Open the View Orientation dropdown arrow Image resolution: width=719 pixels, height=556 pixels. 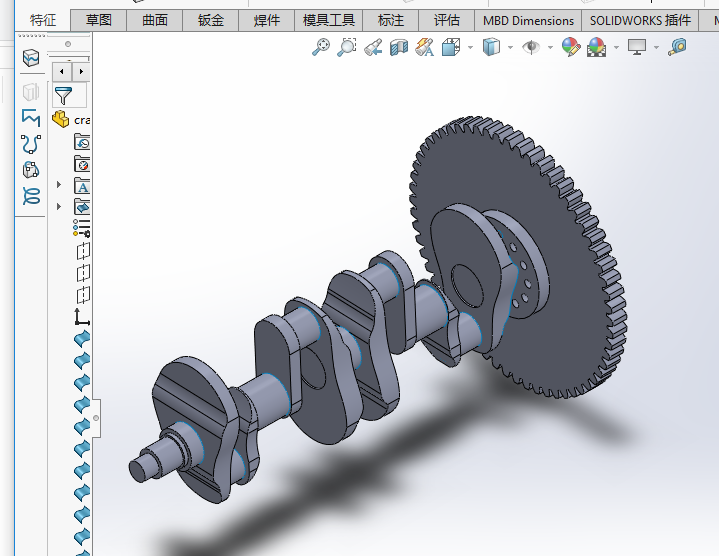(470, 47)
